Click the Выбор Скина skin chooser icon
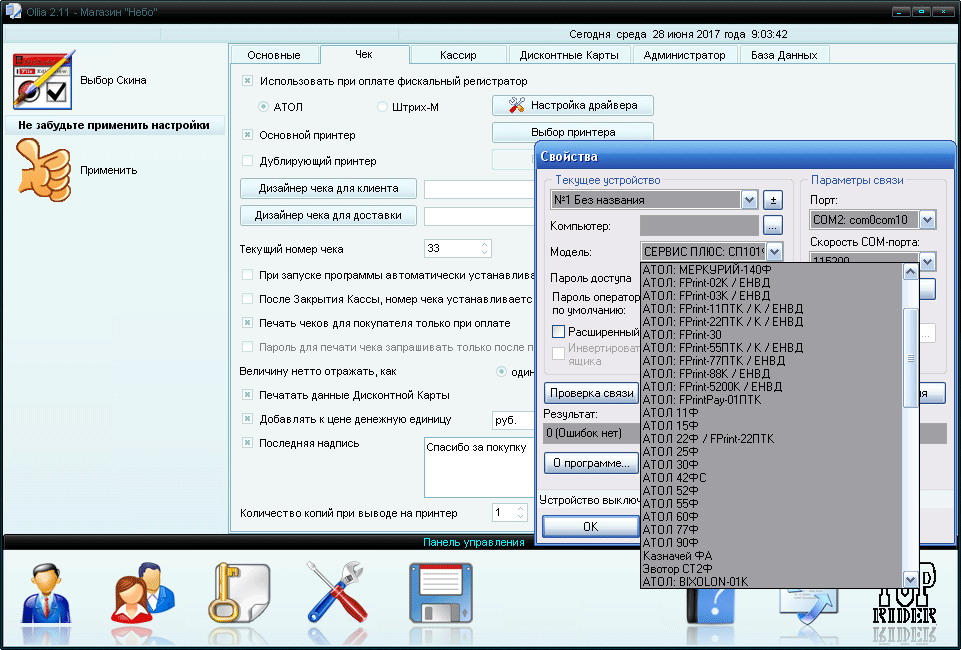The image size is (961, 650). tap(43, 80)
